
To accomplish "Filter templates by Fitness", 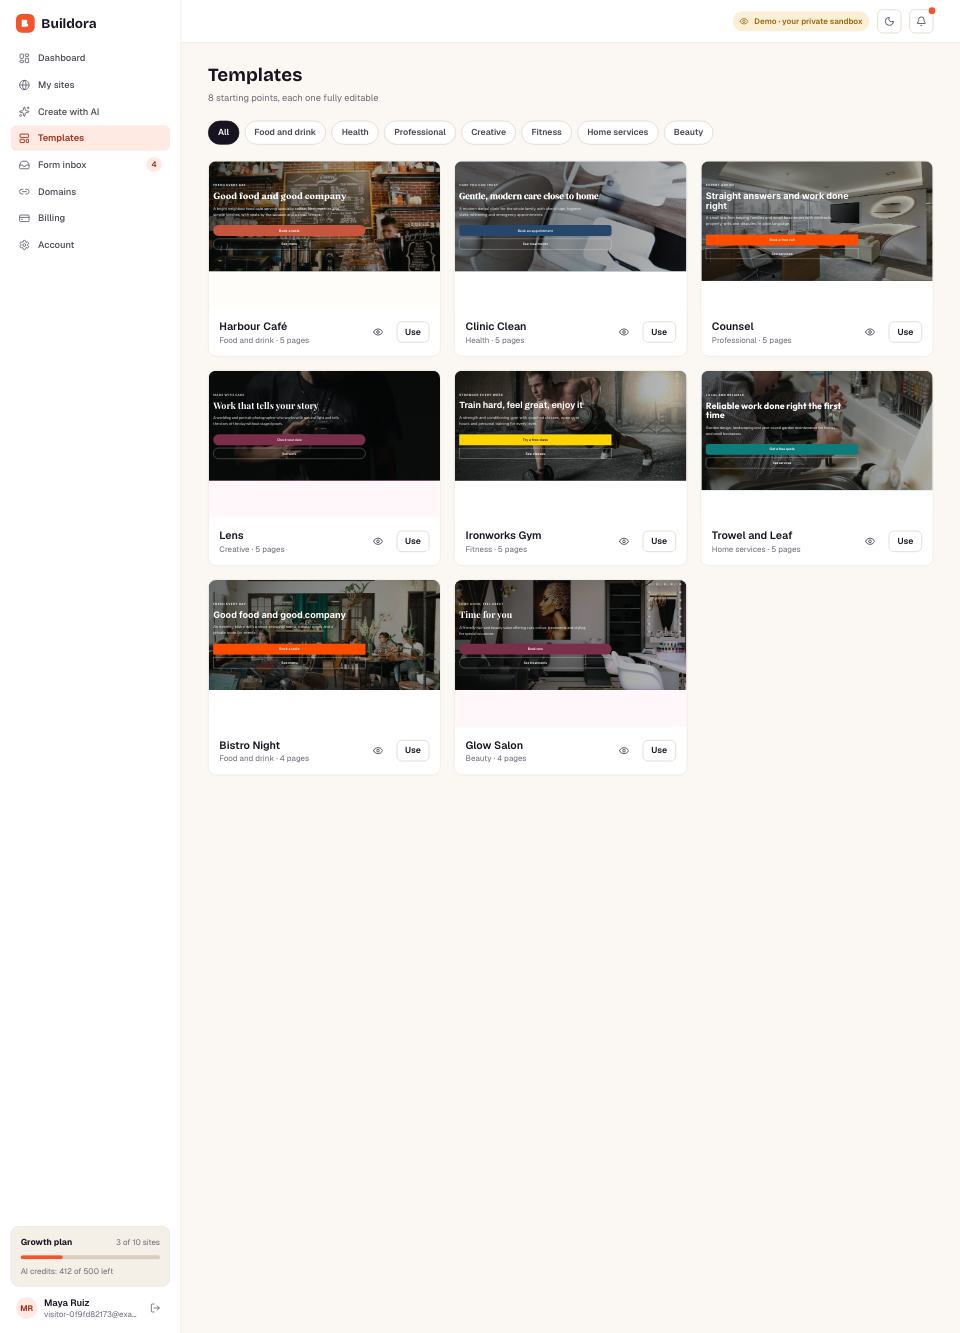I will 546,132.
